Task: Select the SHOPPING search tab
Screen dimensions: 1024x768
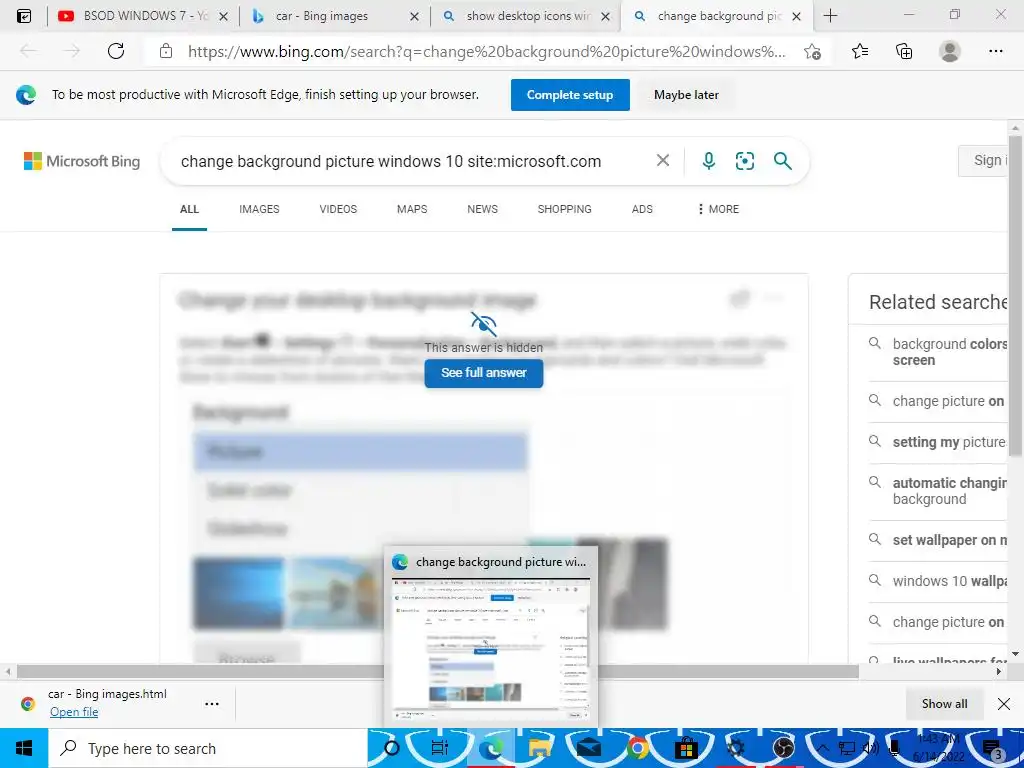Action: 564,209
